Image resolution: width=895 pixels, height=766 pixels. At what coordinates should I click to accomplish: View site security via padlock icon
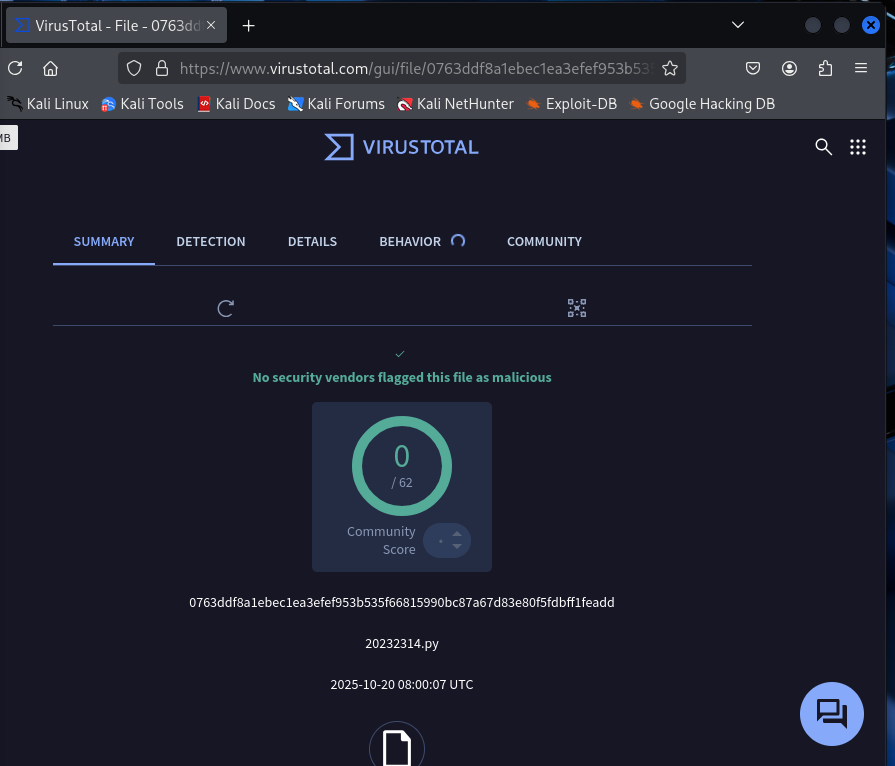click(162, 68)
